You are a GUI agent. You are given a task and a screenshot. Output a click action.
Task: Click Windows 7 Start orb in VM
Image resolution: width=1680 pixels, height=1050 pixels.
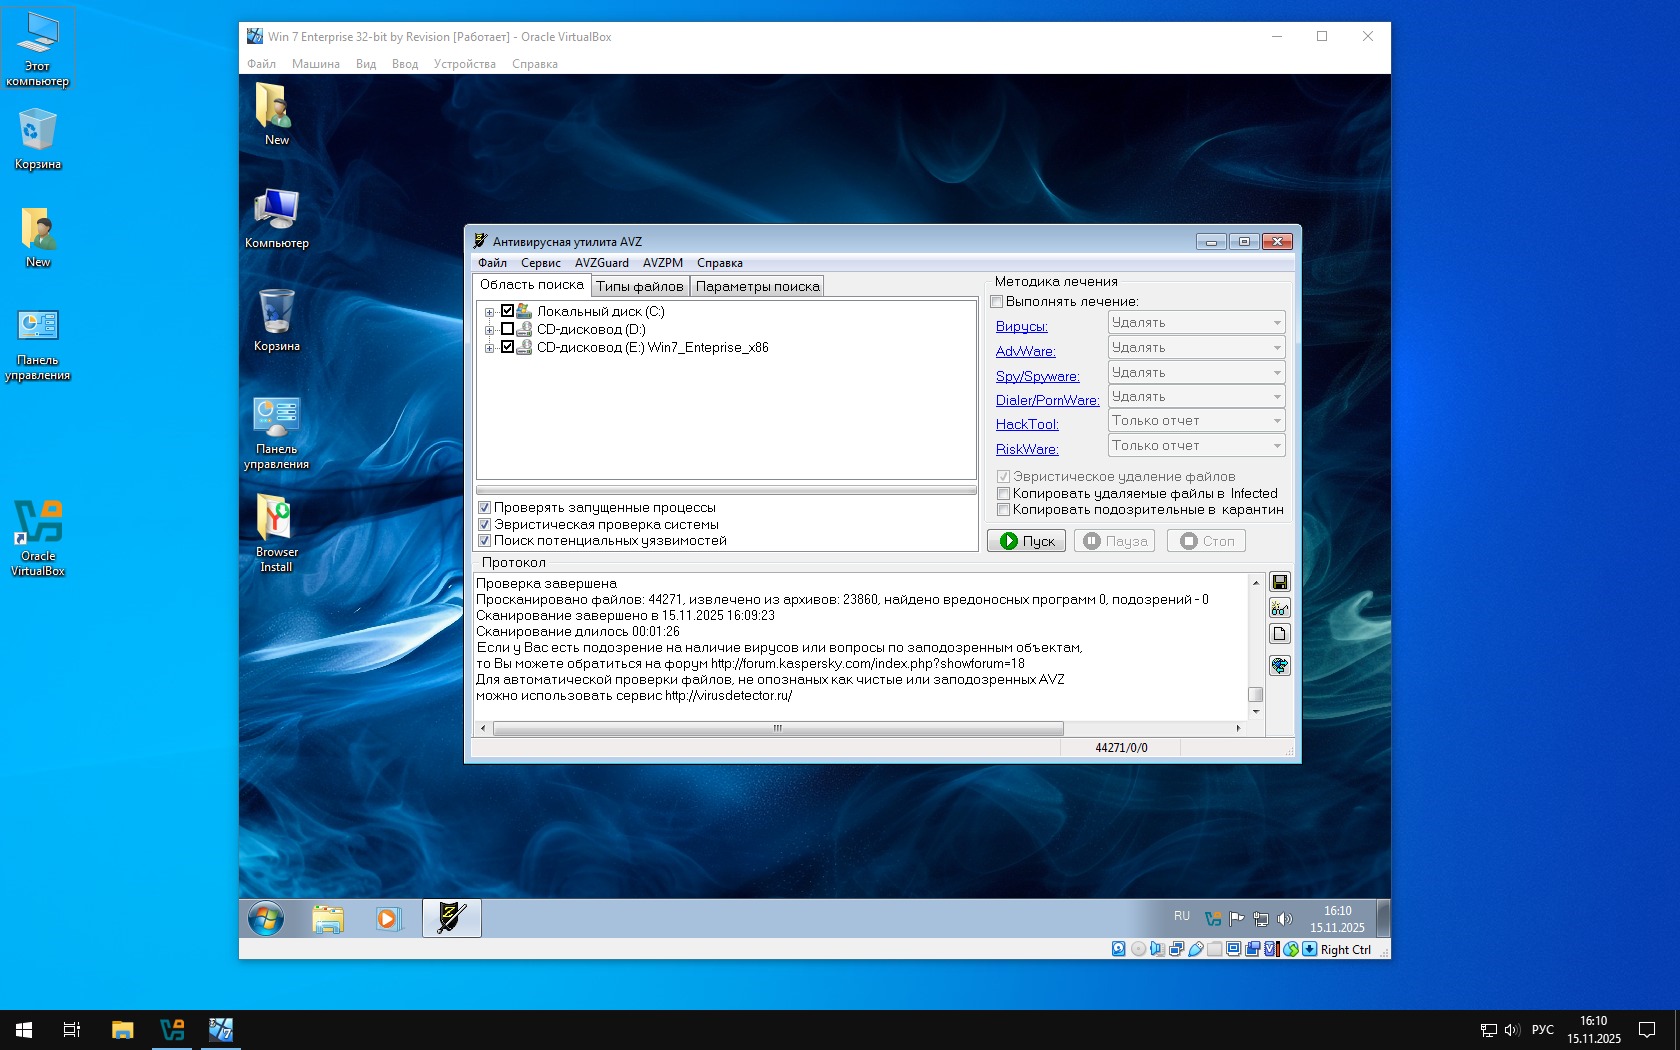pos(266,918)
